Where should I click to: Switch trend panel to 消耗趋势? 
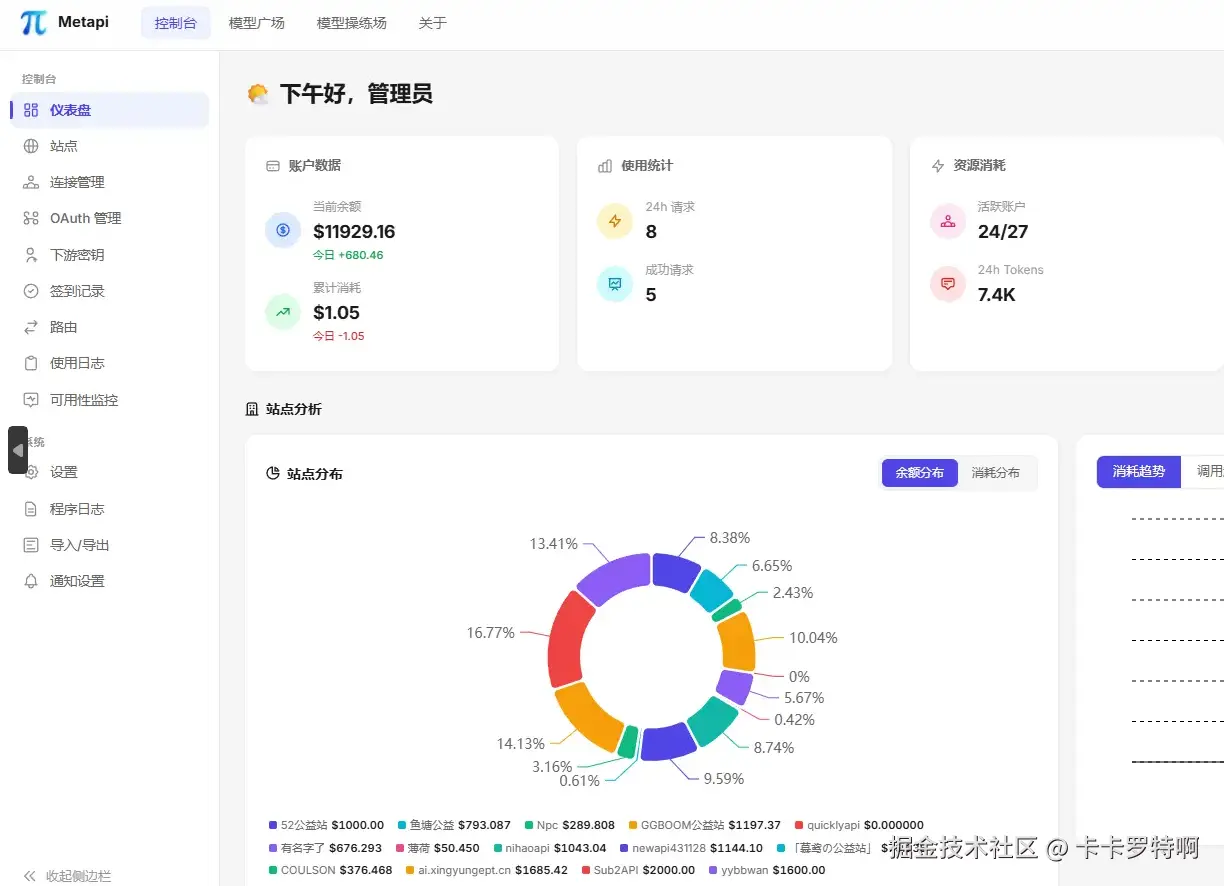(1138, 471)
